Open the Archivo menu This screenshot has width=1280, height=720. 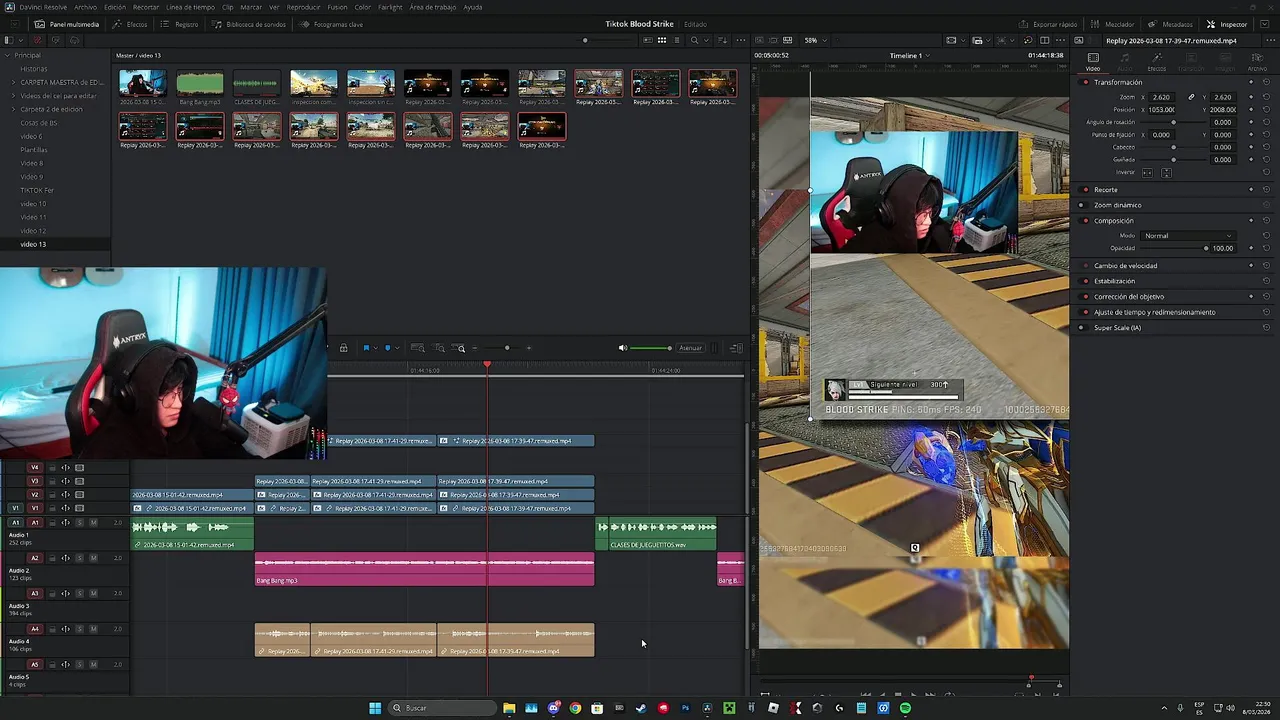click(86, 7)
